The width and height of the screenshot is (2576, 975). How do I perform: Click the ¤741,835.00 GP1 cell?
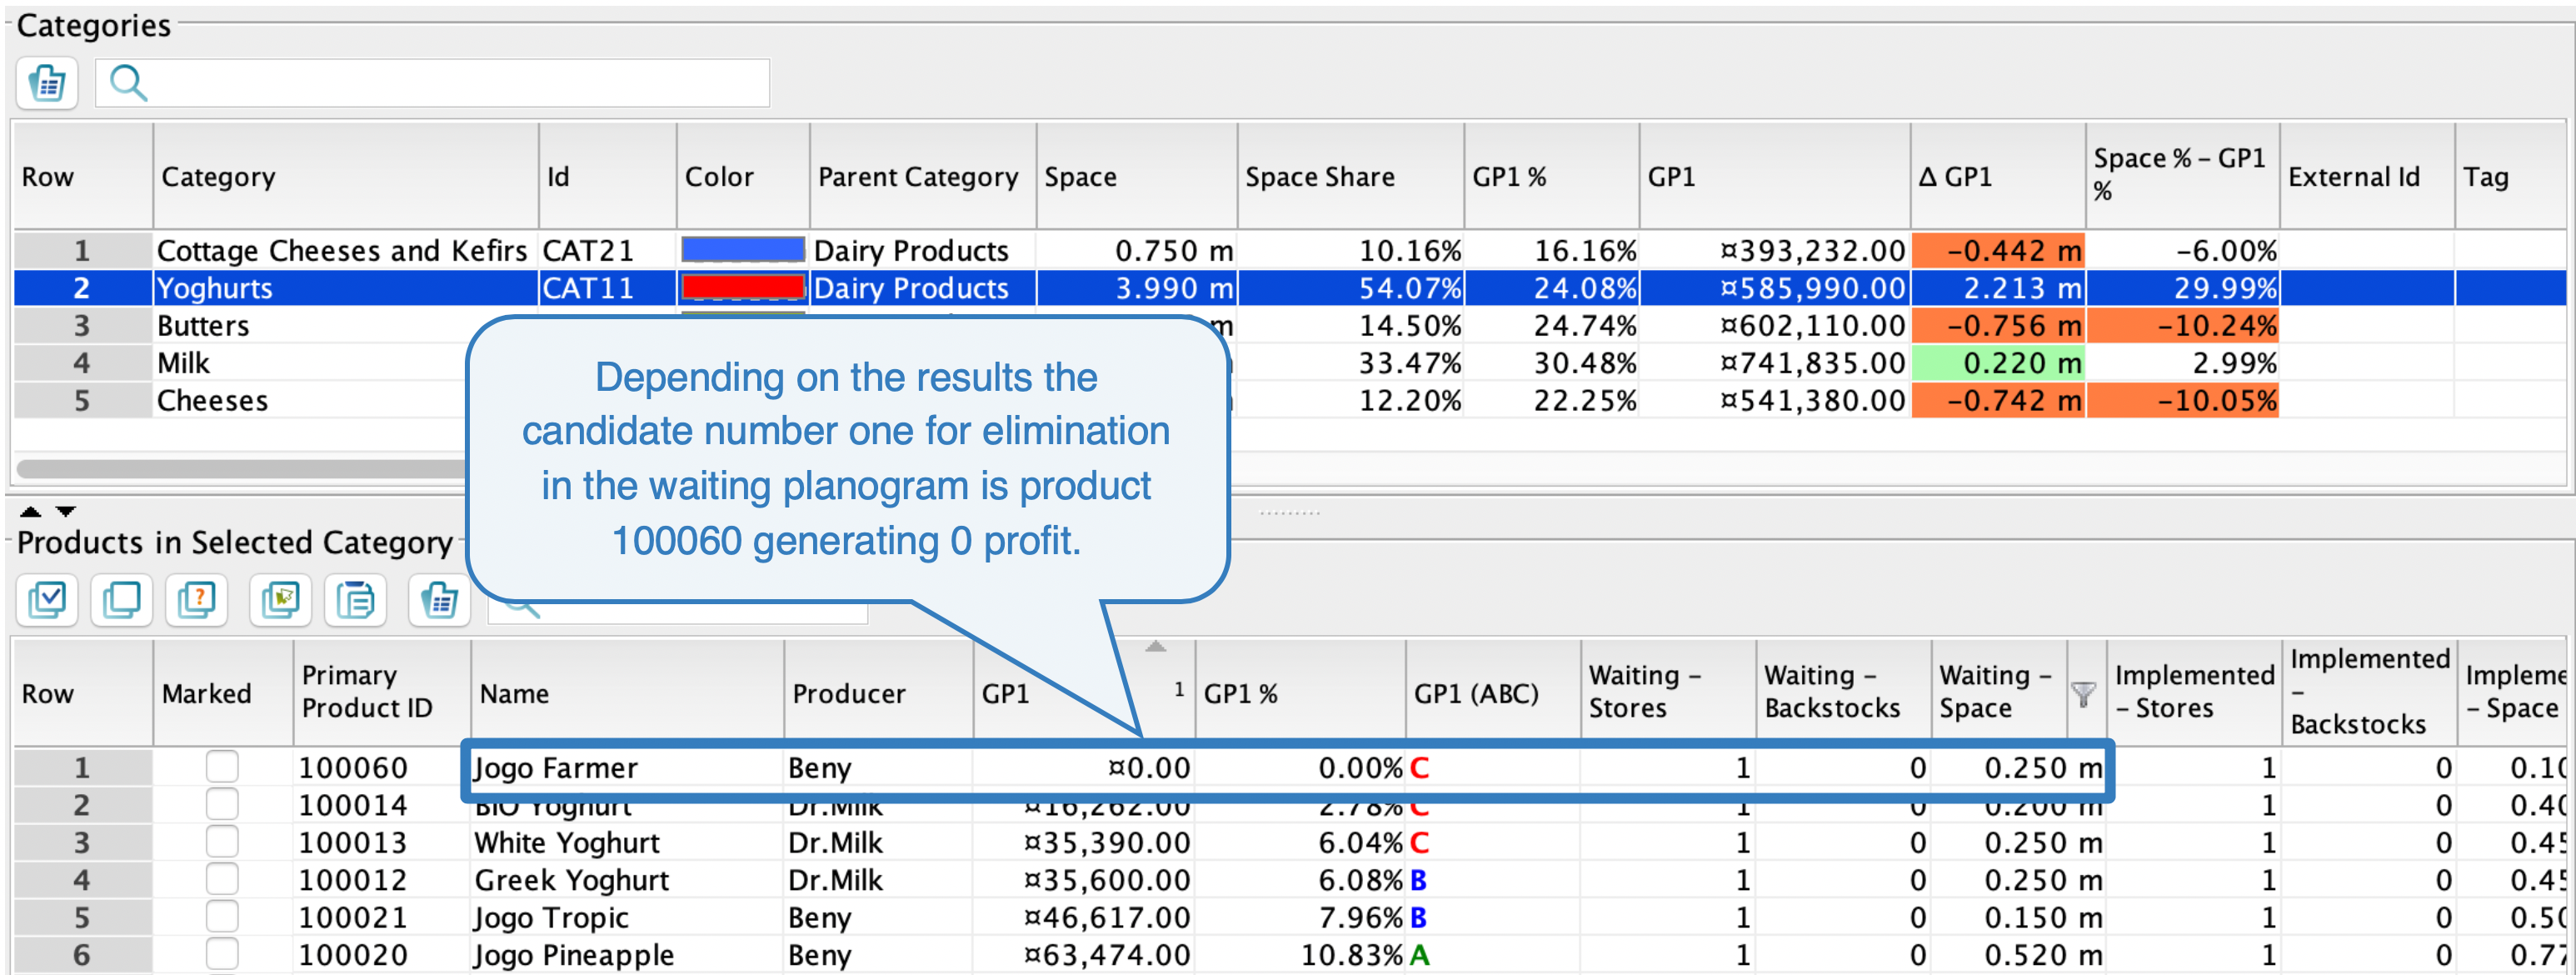tap(1774, 362)
